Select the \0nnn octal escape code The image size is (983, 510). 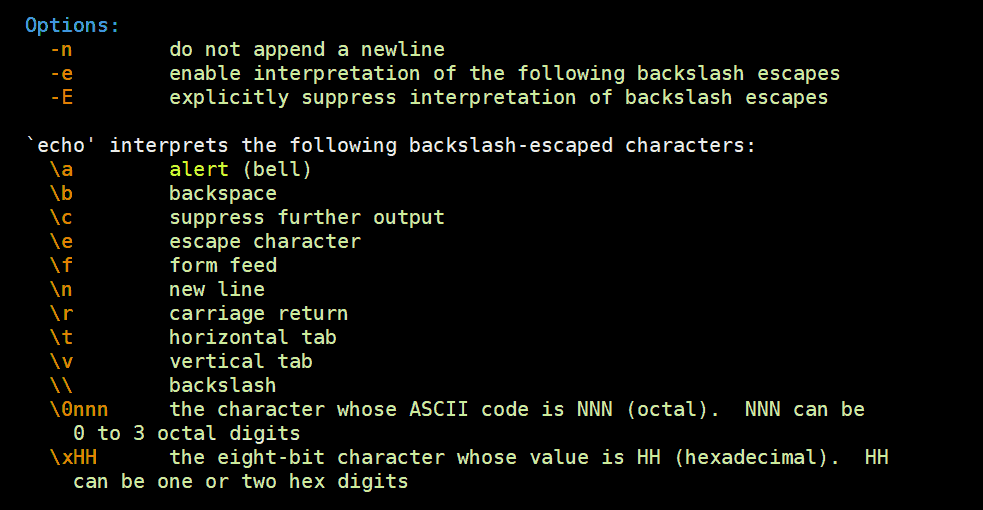tap(79, 410)
